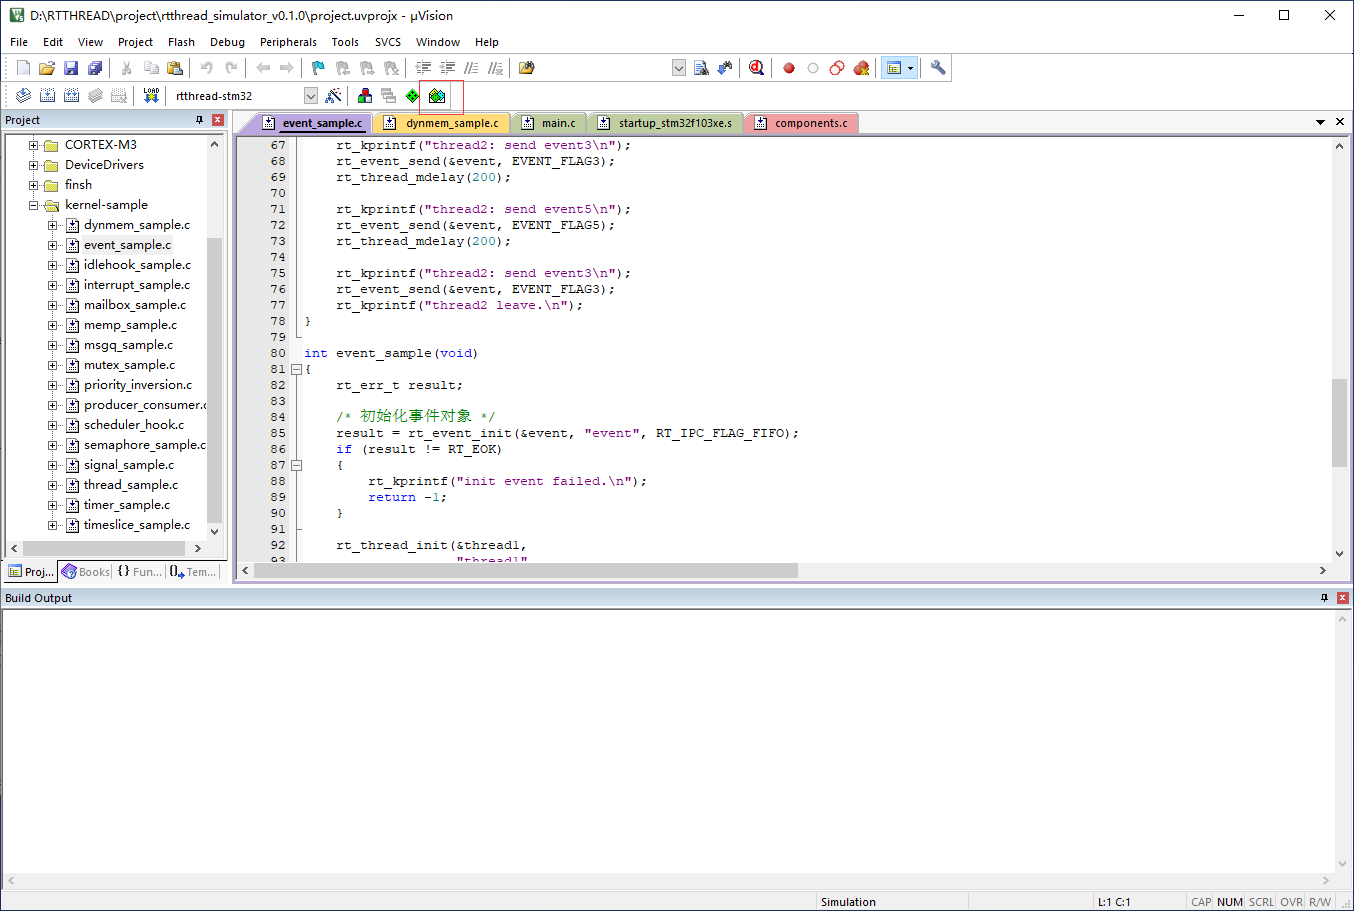Switch to the components.c editor tab
The width and height of the screenshot is (1354, 911).
801,123
